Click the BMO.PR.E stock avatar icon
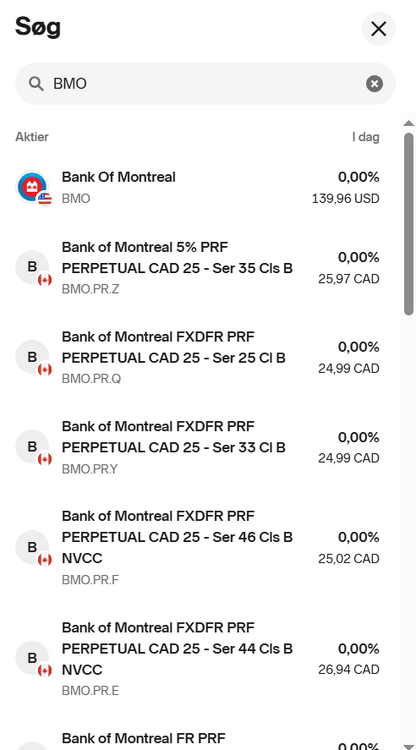Viewport: 416px width, 750px height. point(32,658)
